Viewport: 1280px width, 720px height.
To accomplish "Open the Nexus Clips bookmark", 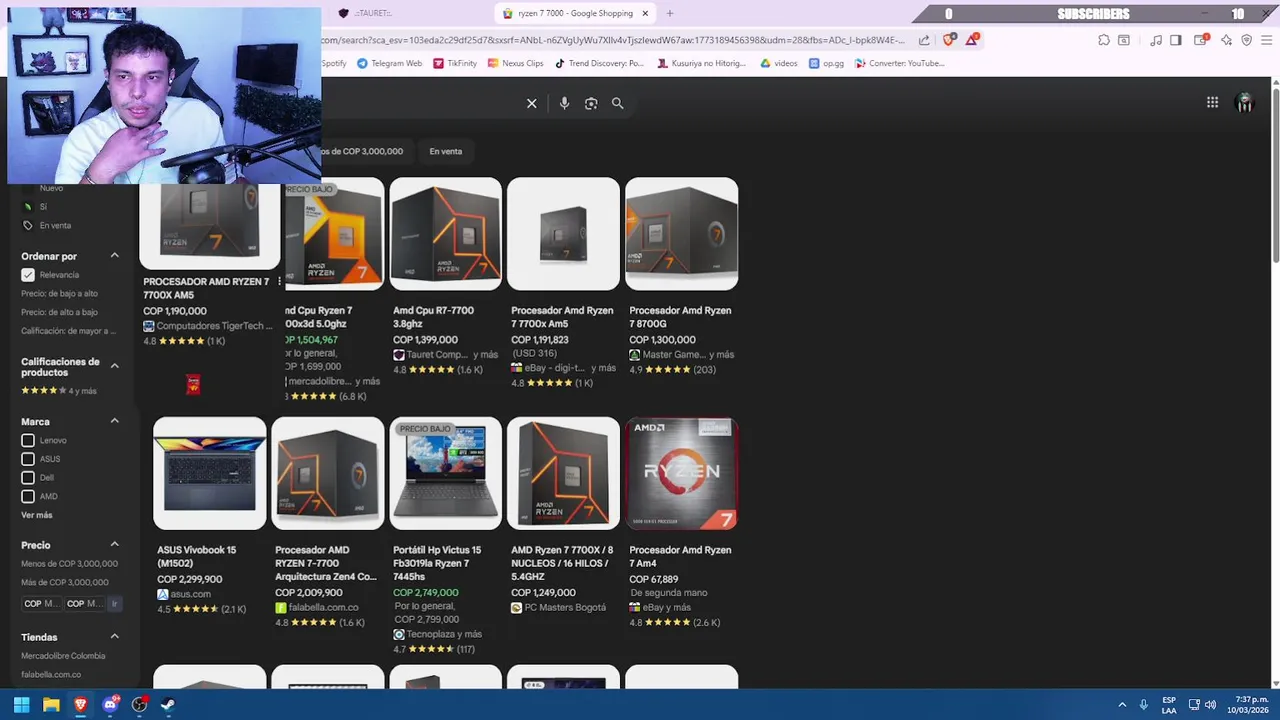I will coord(516,63).
